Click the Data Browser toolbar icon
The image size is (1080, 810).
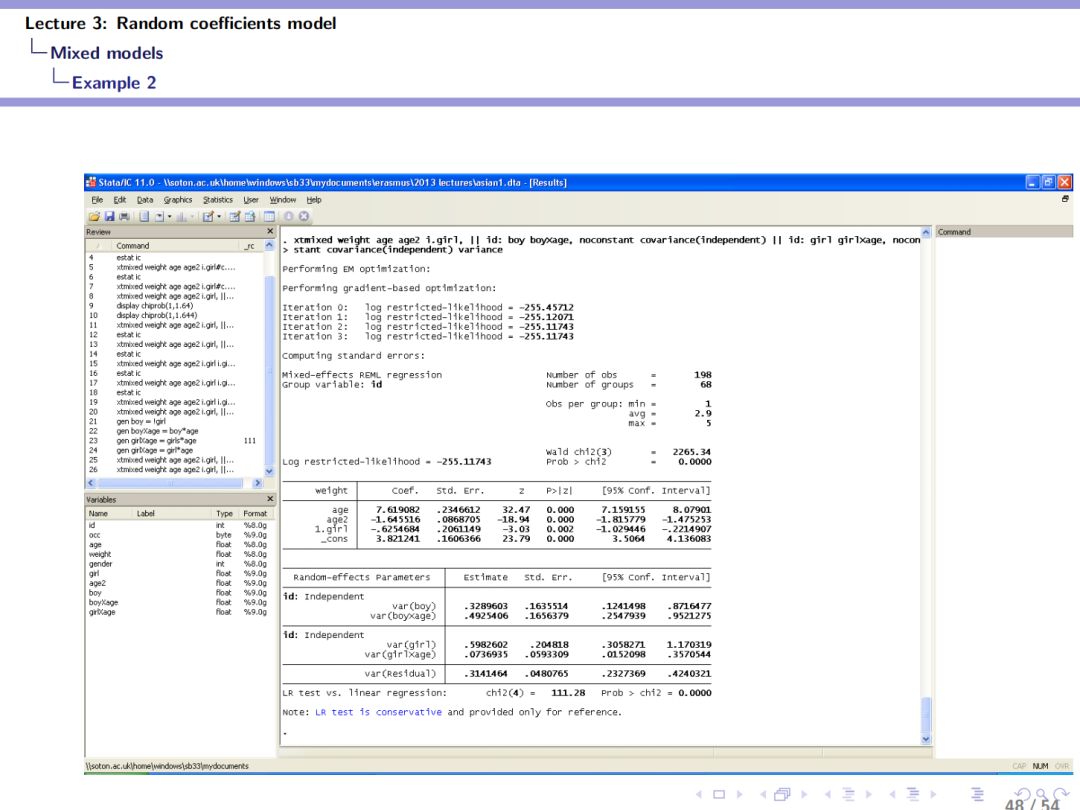pos(250,216)
